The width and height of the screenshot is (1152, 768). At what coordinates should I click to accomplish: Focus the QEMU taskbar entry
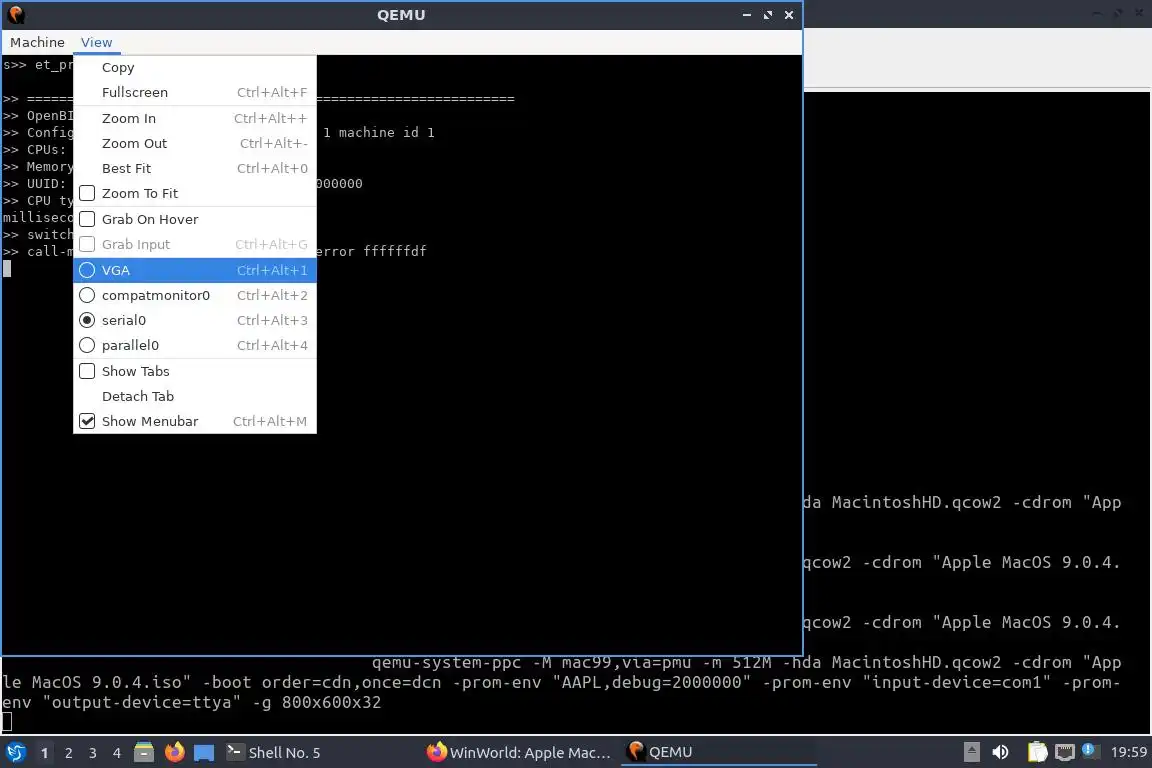pyautogui.click(x=719, y=753)
